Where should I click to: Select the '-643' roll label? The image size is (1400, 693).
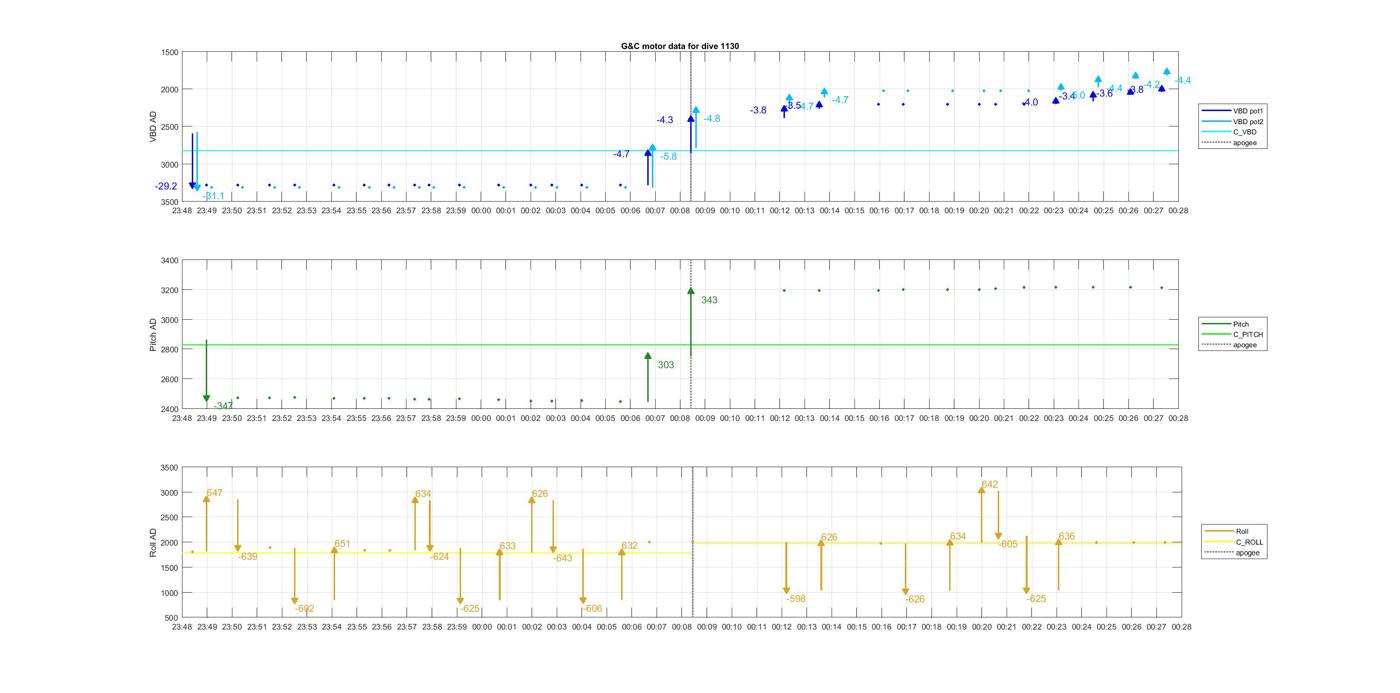tap(563, 558)
